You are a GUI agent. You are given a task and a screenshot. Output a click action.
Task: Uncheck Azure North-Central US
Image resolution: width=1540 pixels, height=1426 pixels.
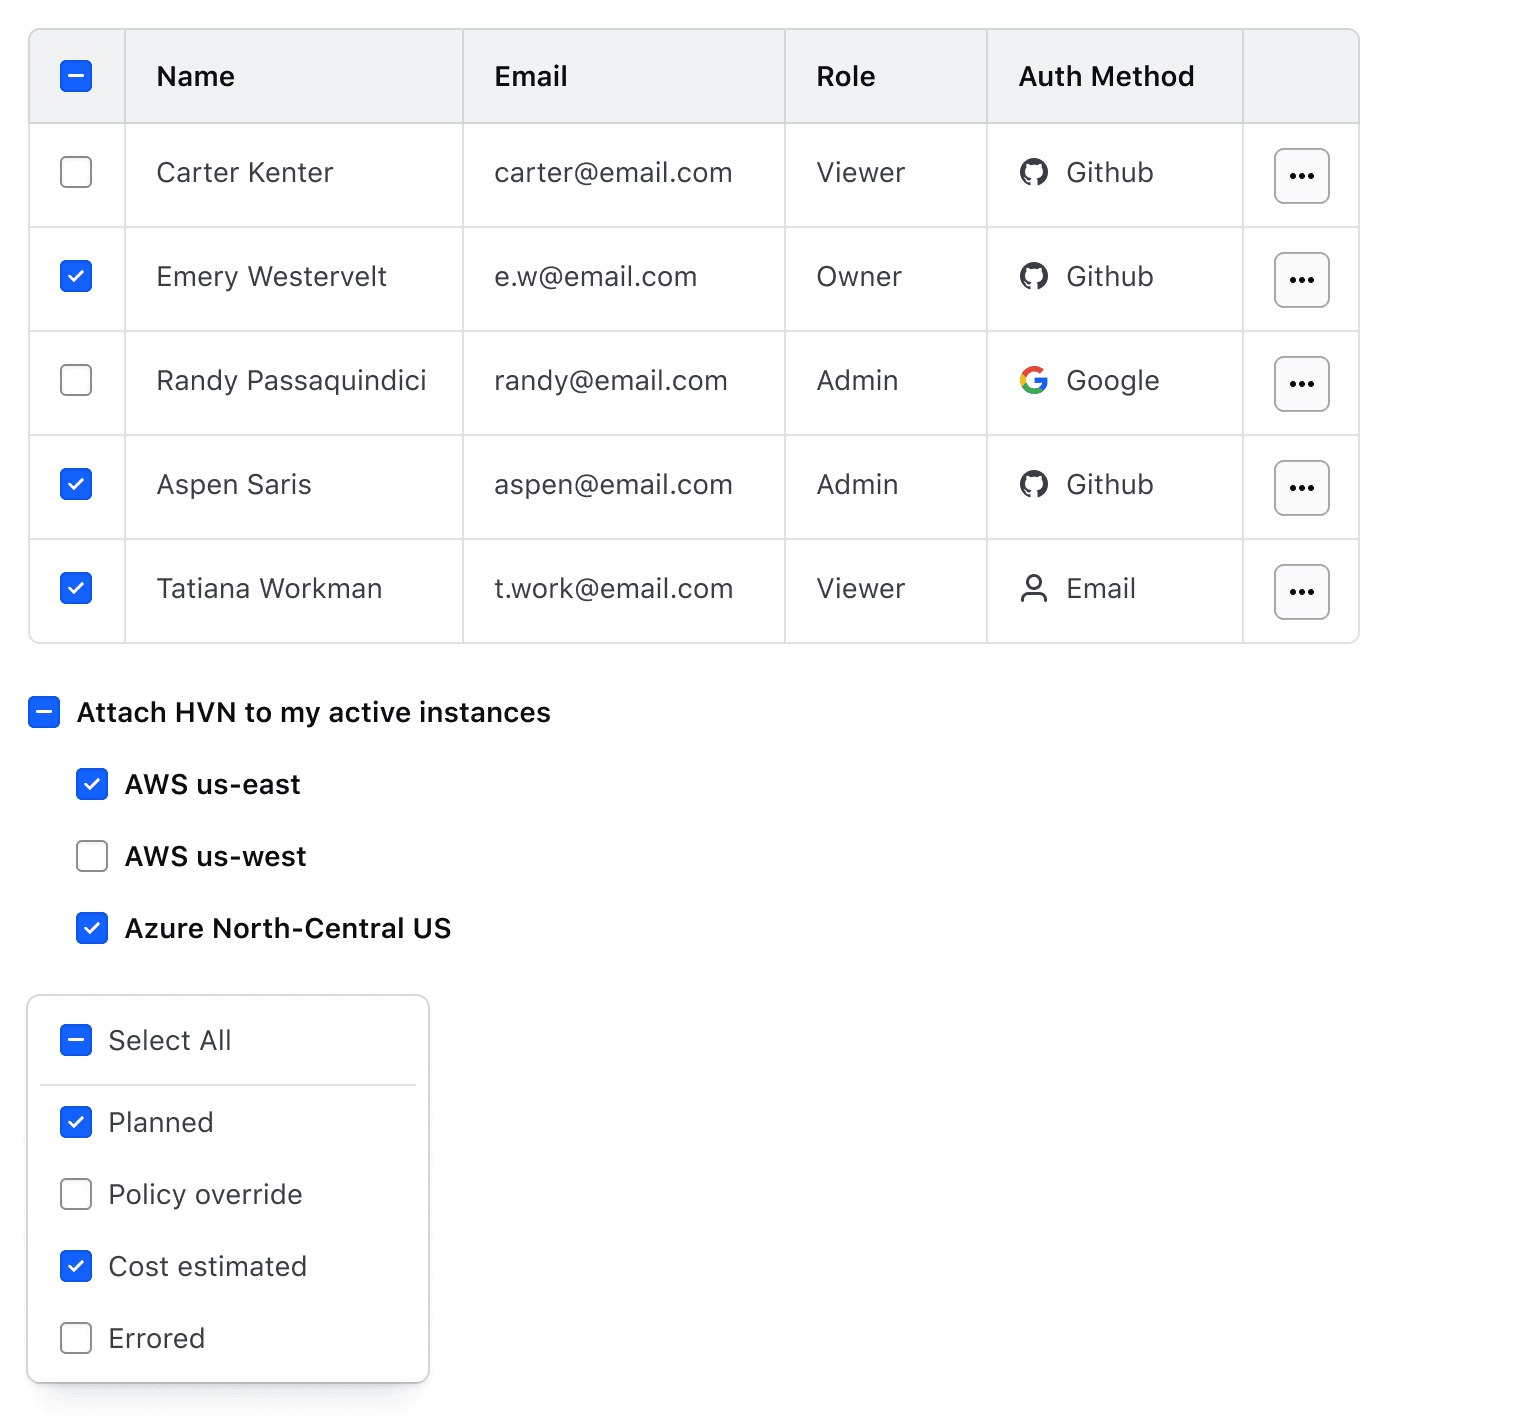click(x=91, y=928)
